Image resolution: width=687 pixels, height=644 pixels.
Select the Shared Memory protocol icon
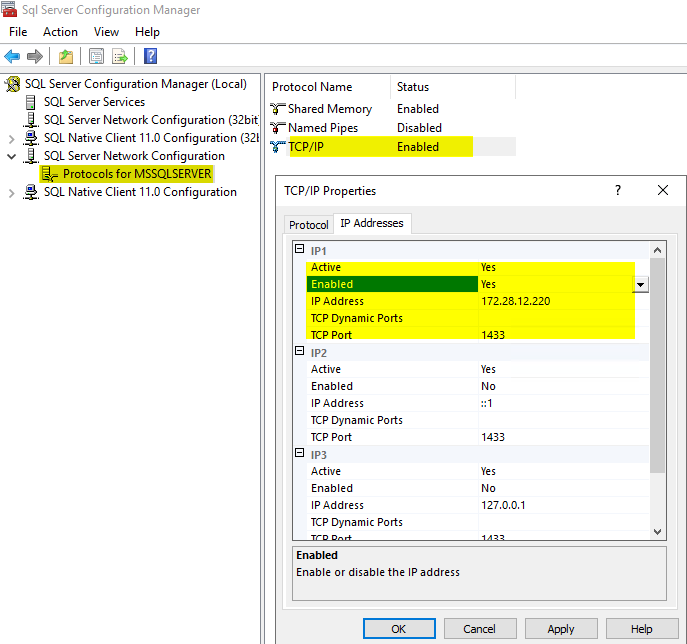coord(278,109)
